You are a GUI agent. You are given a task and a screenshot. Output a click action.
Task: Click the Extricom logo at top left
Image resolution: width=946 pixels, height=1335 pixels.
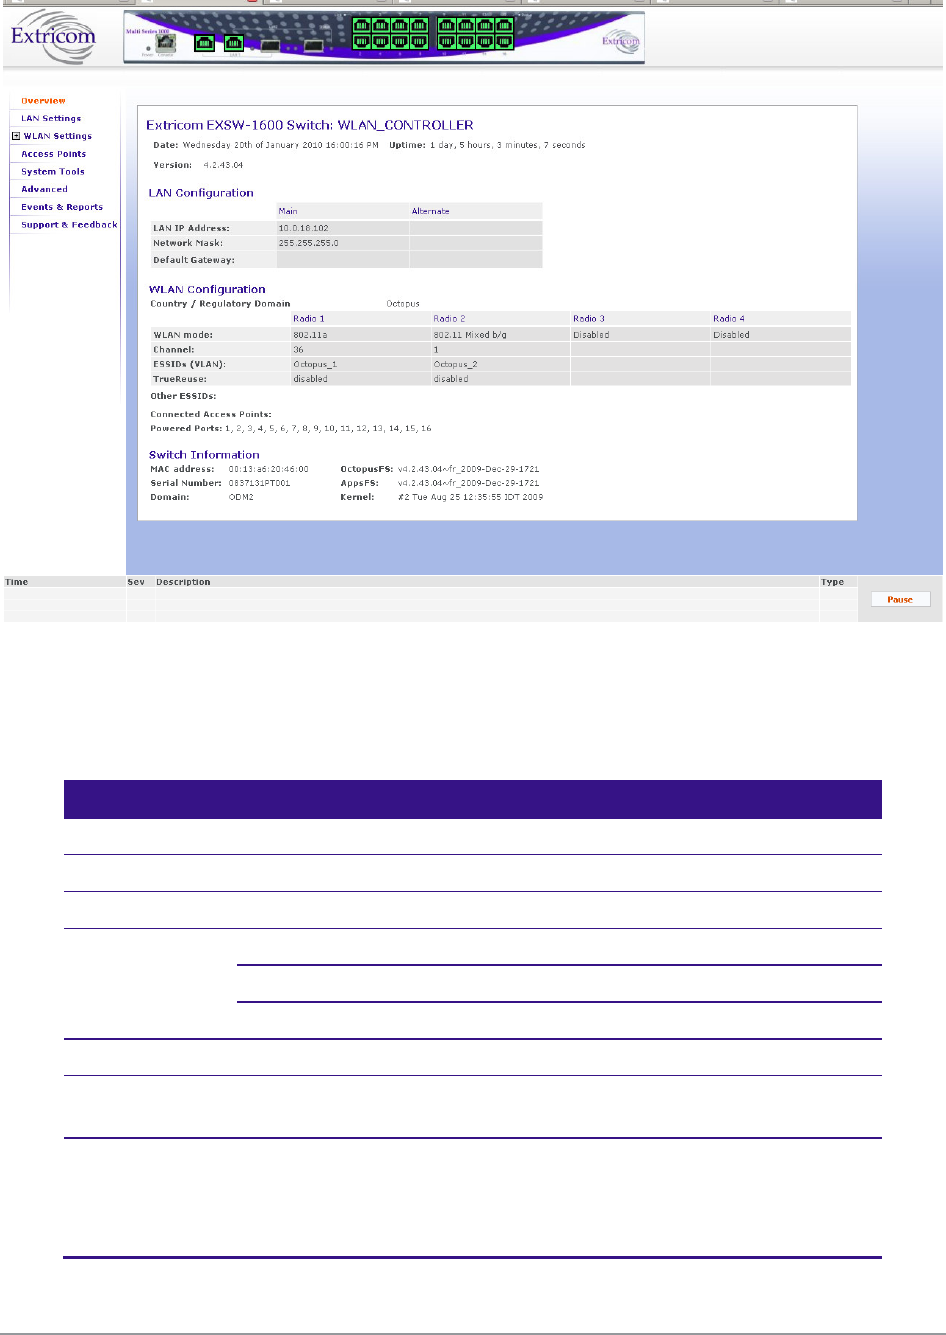tap(53, 39)
